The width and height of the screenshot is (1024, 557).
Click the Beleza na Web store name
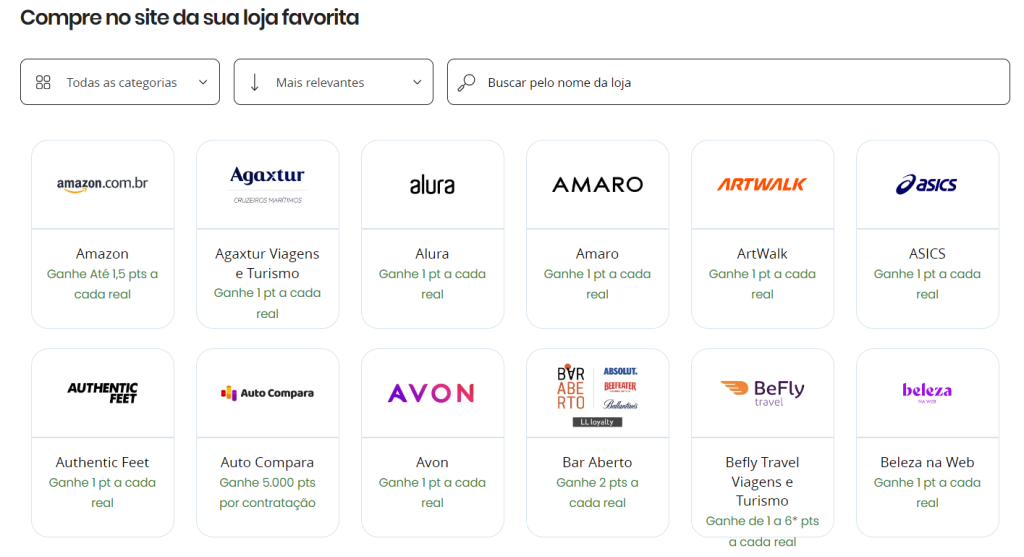pyautogui.click(x=927, y=462)
